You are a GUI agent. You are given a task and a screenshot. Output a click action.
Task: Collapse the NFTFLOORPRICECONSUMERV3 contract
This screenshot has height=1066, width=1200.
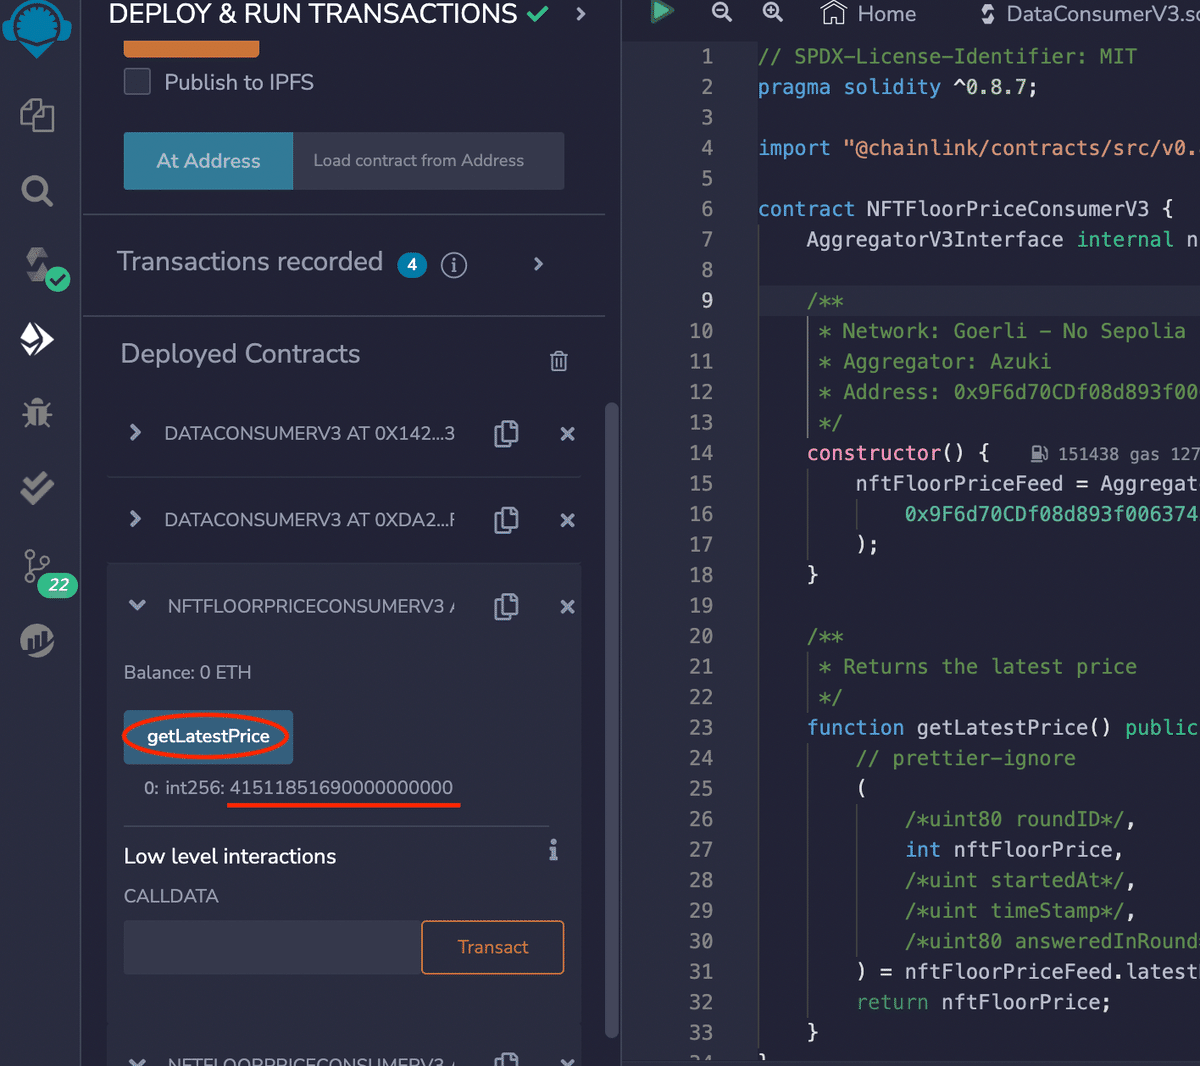138,606
